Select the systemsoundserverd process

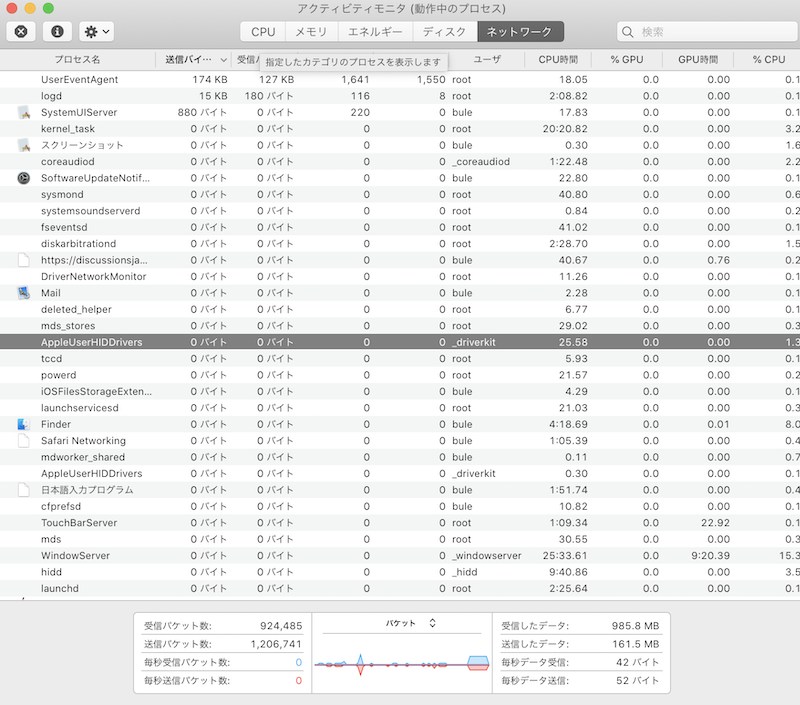pyautogui.click(x=400, y=211)
